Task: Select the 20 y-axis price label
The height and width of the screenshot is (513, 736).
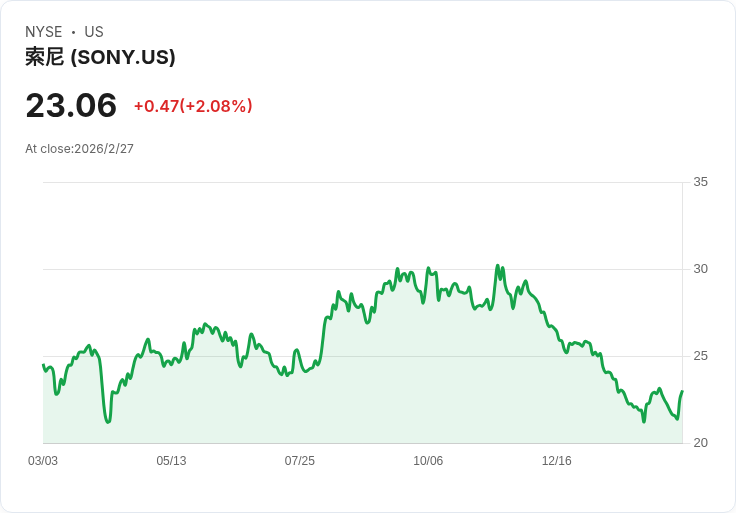Action: (x=700, y=443)
